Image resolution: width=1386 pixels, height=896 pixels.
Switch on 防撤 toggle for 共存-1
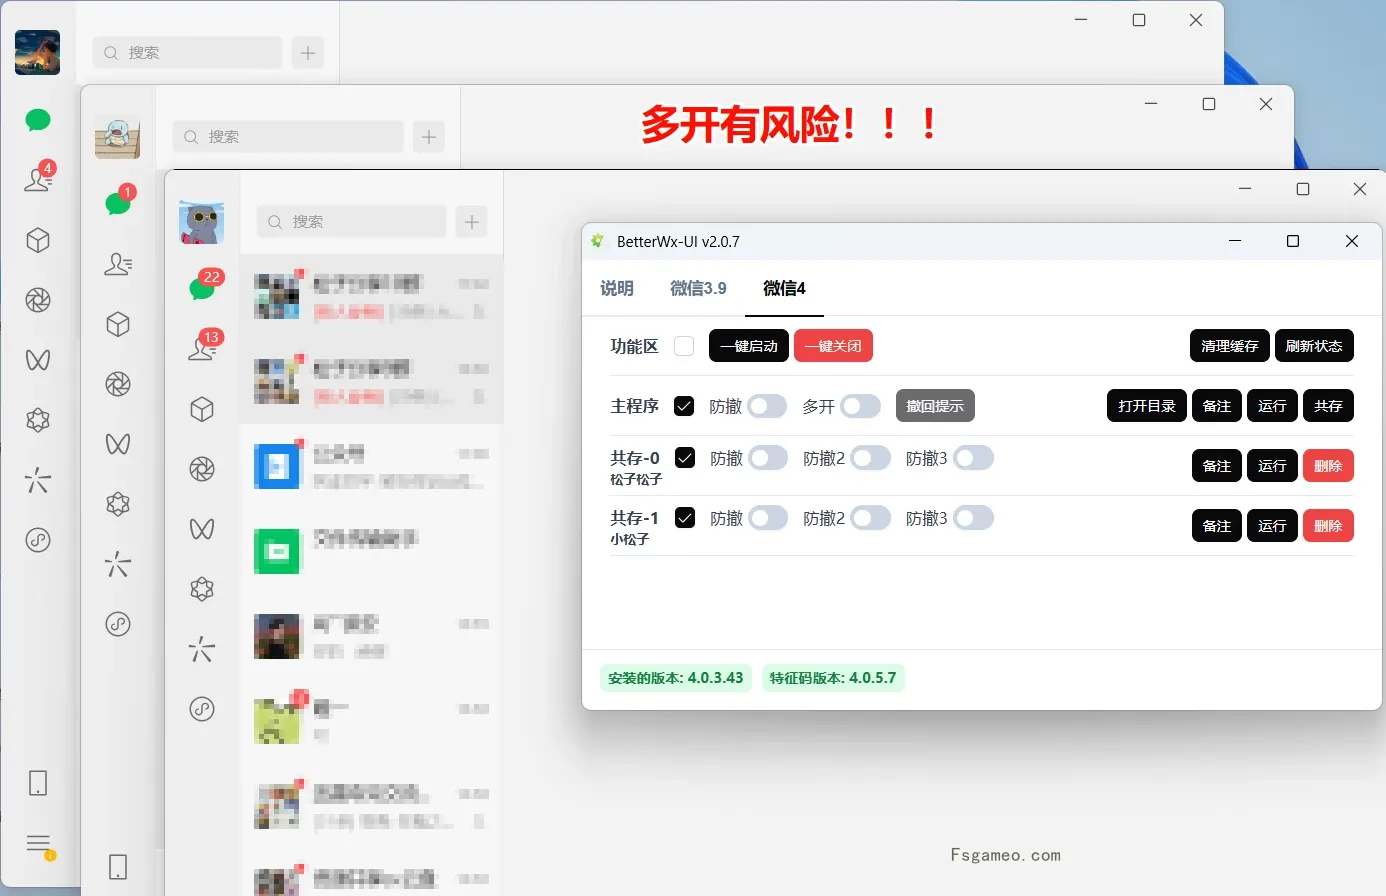pyautogui.click(x=768, y=518)
